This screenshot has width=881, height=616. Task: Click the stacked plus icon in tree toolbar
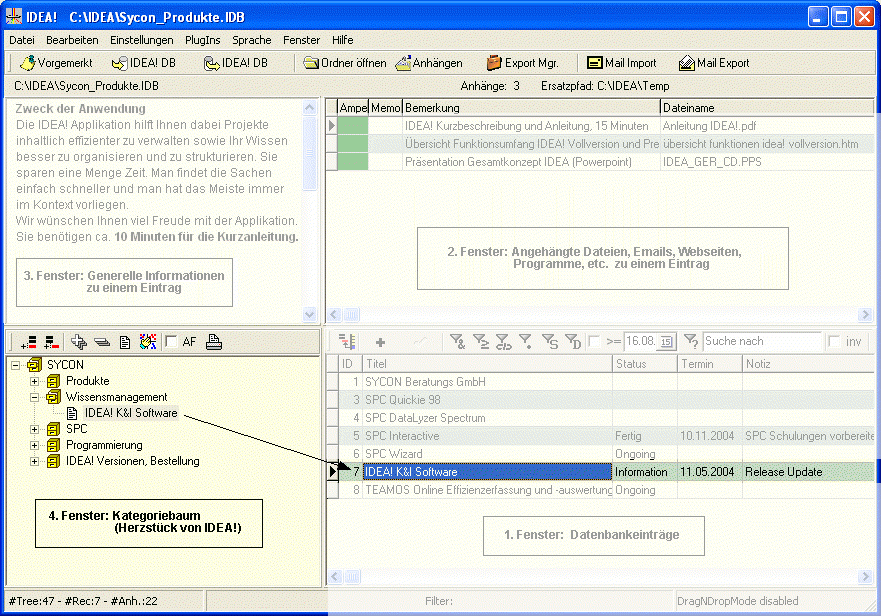pos(79,342)
